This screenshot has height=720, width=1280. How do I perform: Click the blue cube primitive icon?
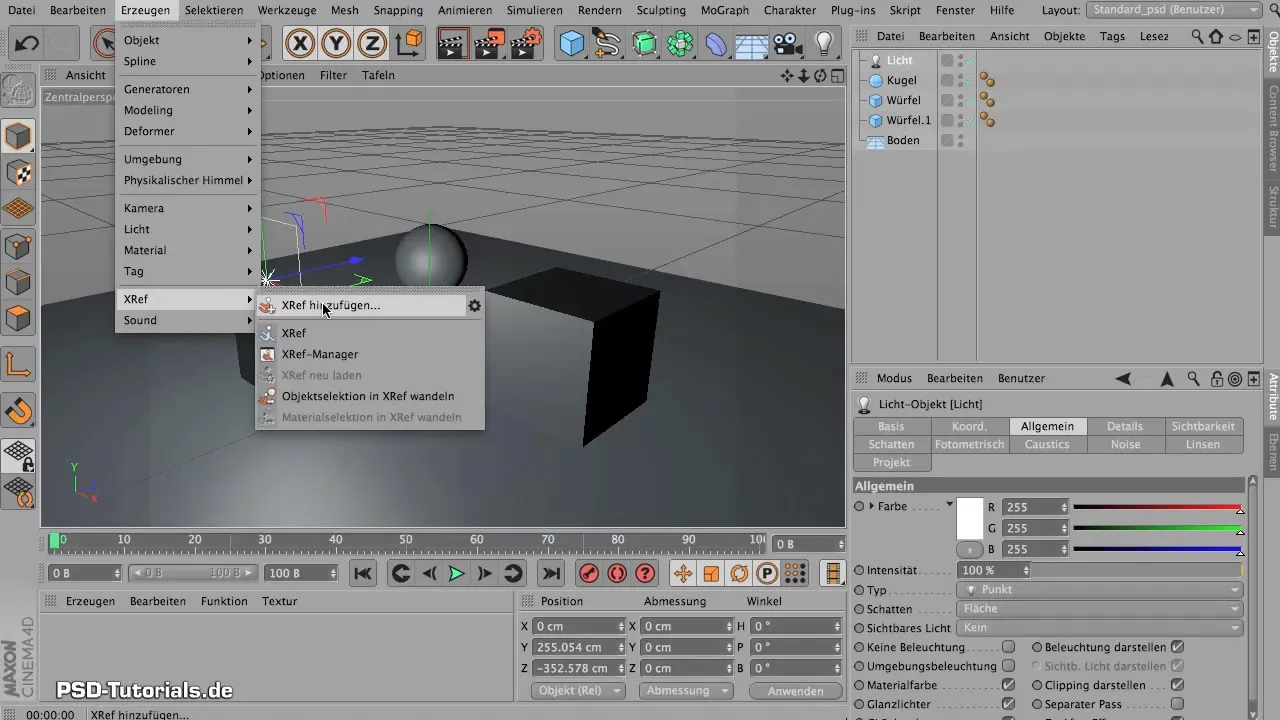(x=571, y=43)
